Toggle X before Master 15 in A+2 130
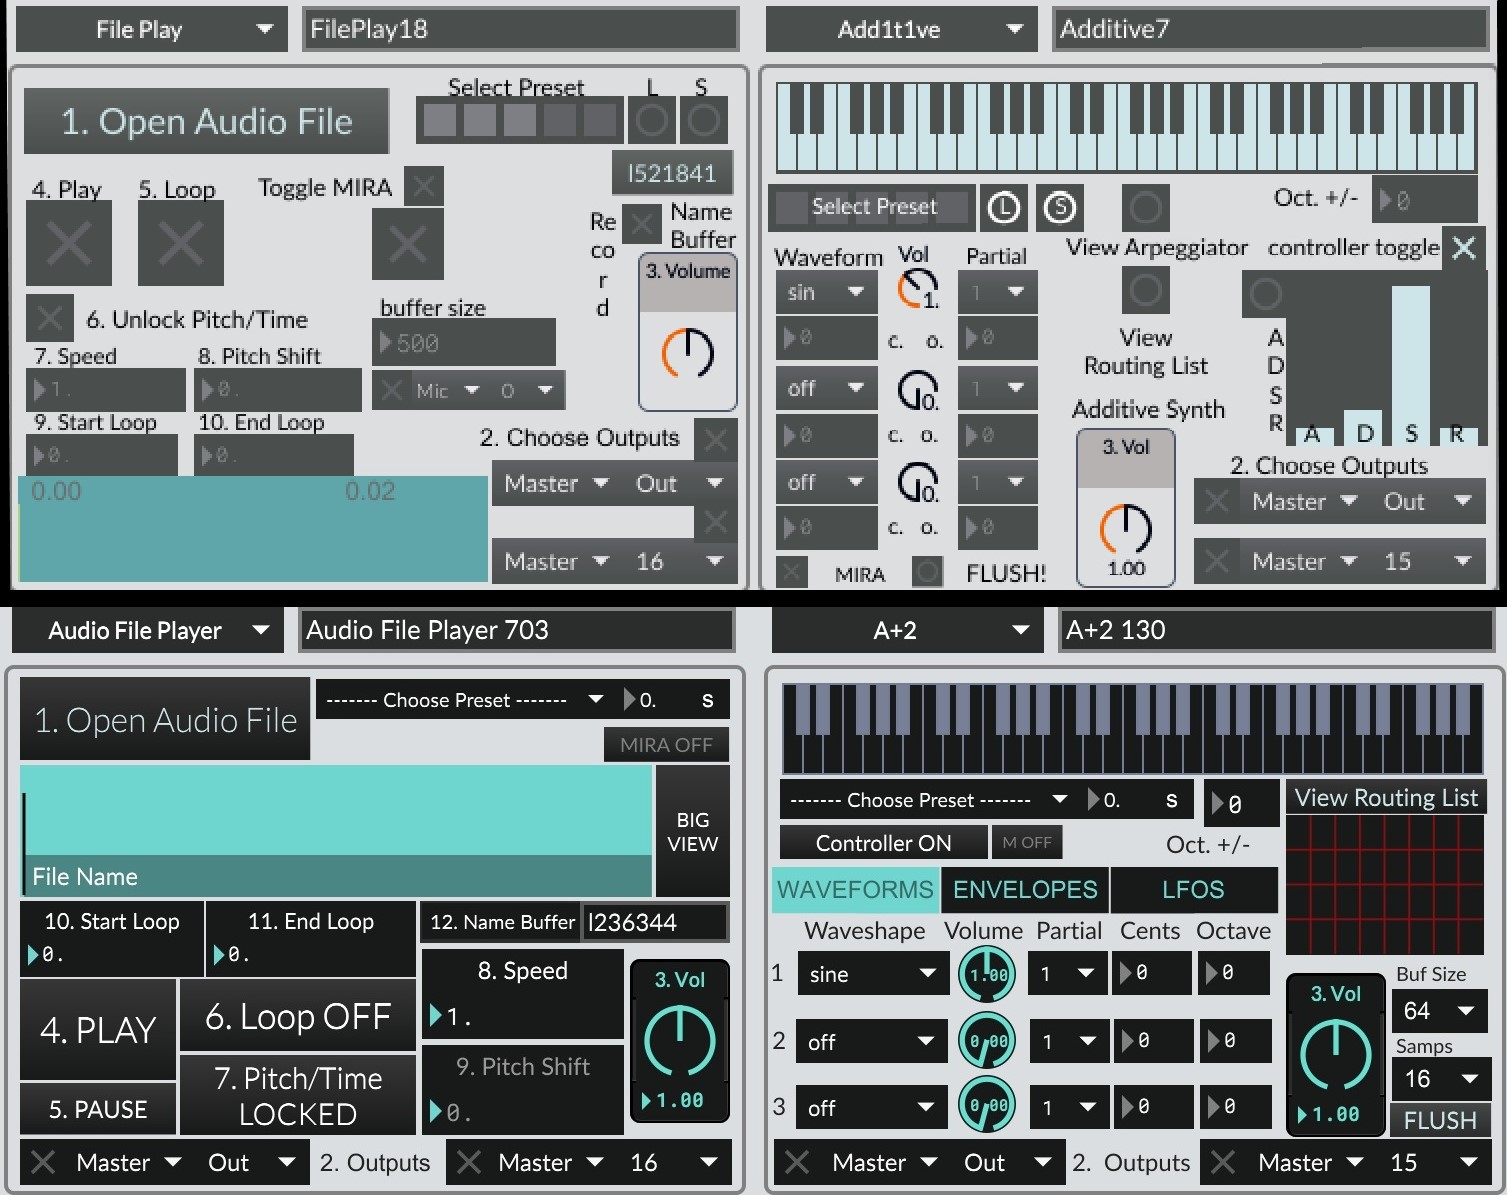The image size is (1507, 1195). [1222, 1162]
